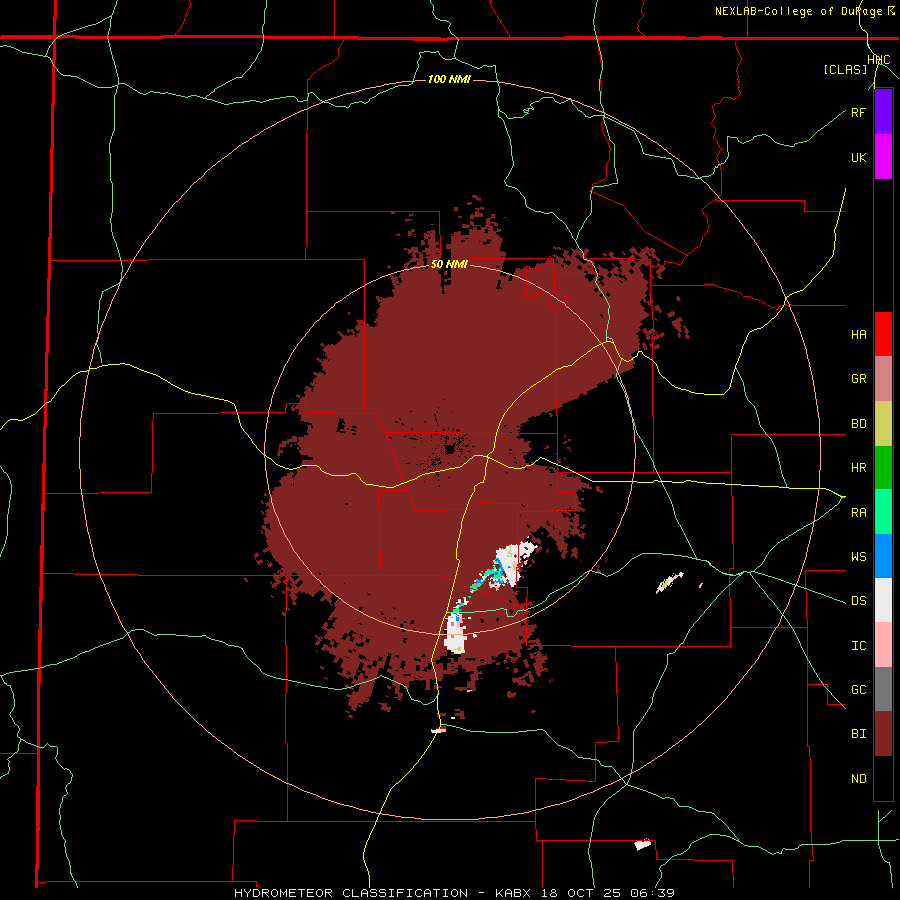Click the "BI" legend label
The height and width of the screenshot is (900, 900).
click(x=858, y=734)
